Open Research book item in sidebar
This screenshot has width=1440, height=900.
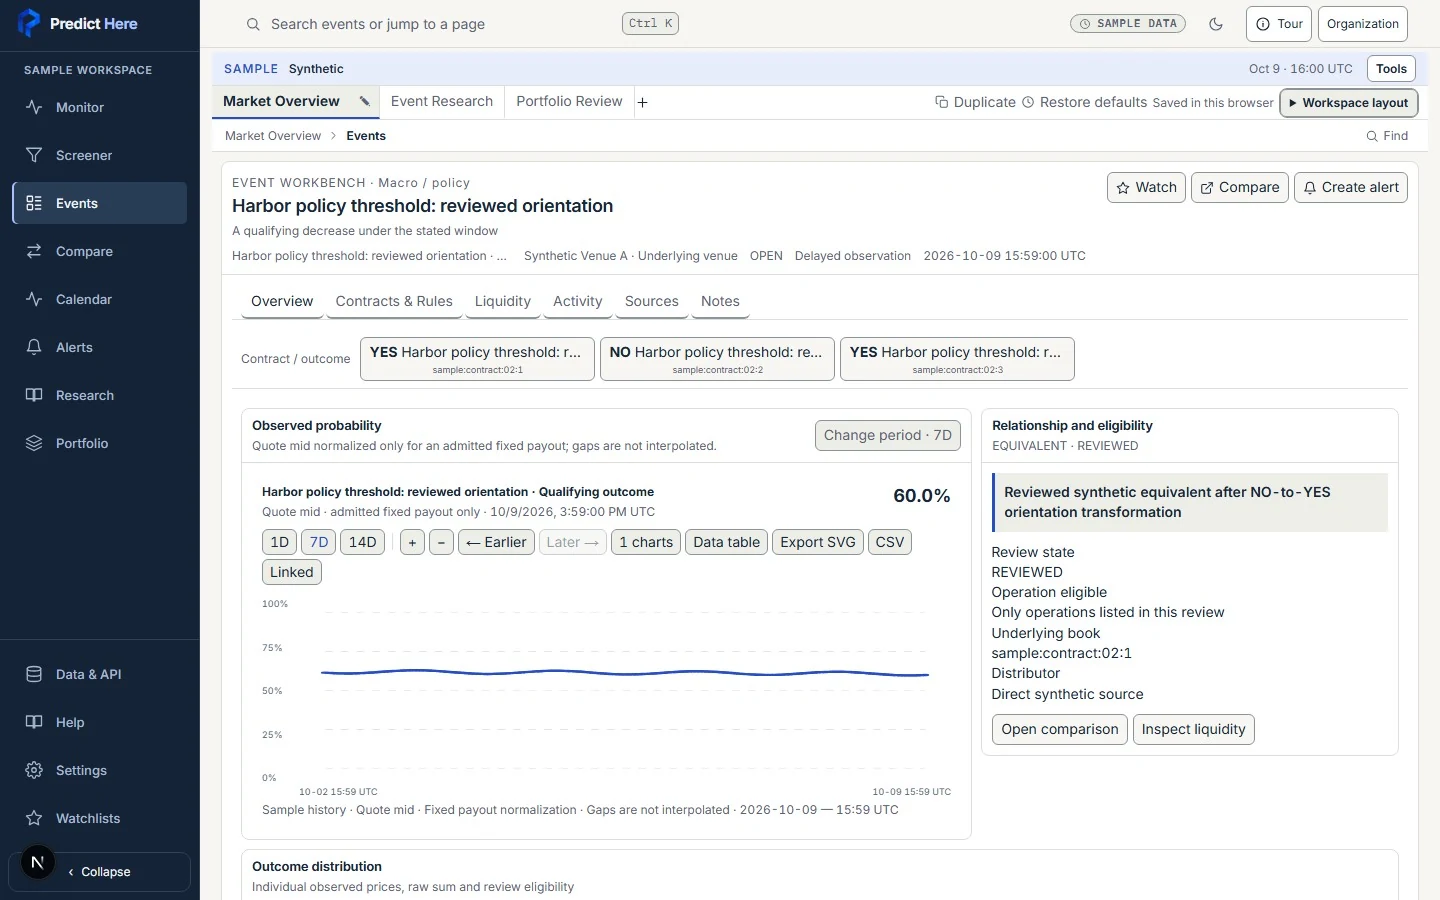(x=100, y=395)
